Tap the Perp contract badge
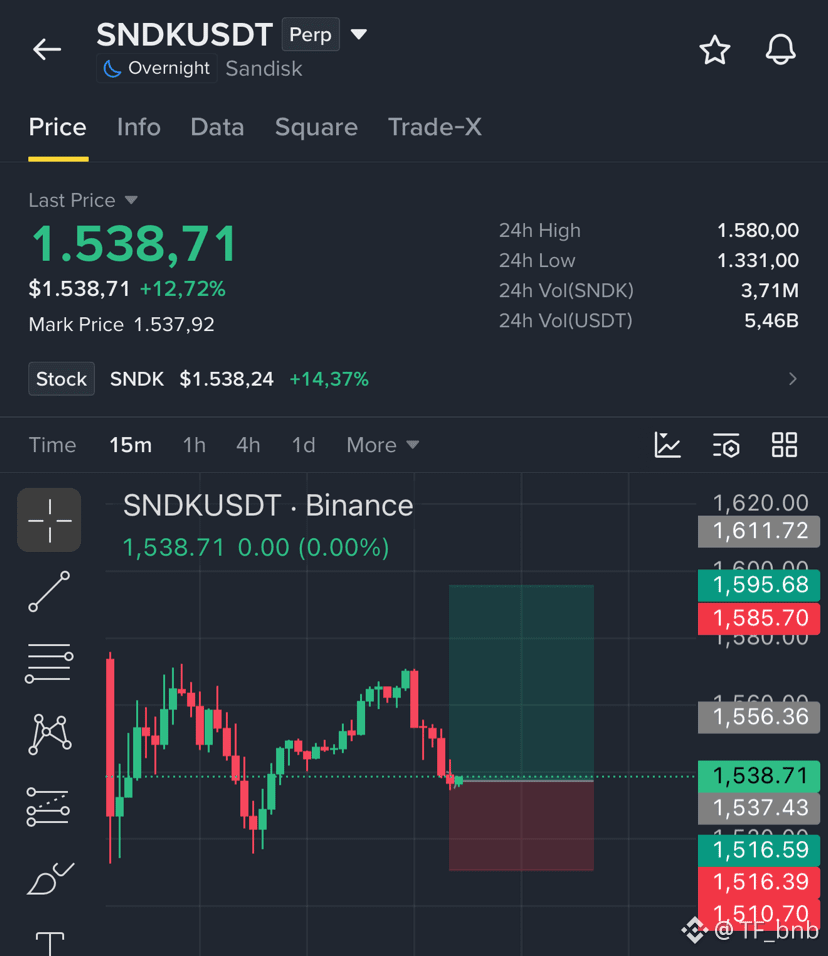The image size is (828, 956). pyautogui.click(x=310, y=35)
